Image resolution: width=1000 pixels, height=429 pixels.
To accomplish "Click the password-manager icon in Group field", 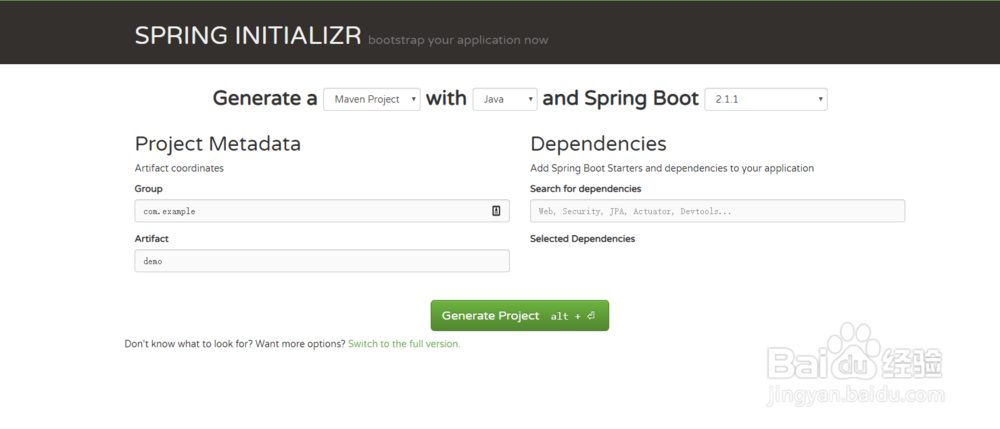I will point(496,211).
